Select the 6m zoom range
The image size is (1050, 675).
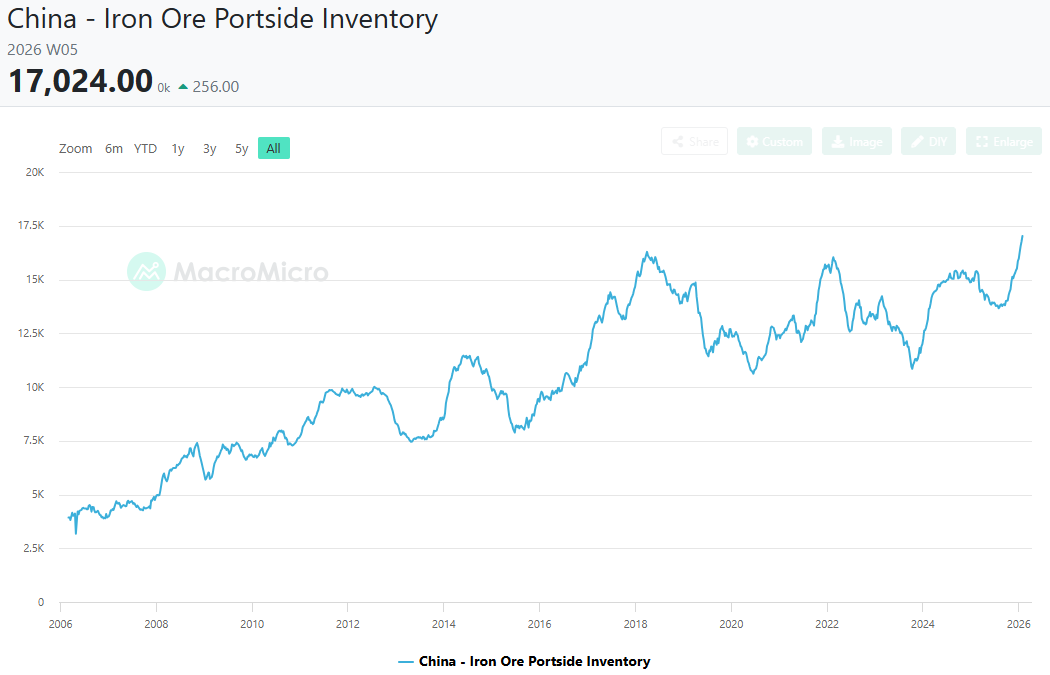point(114,149)
